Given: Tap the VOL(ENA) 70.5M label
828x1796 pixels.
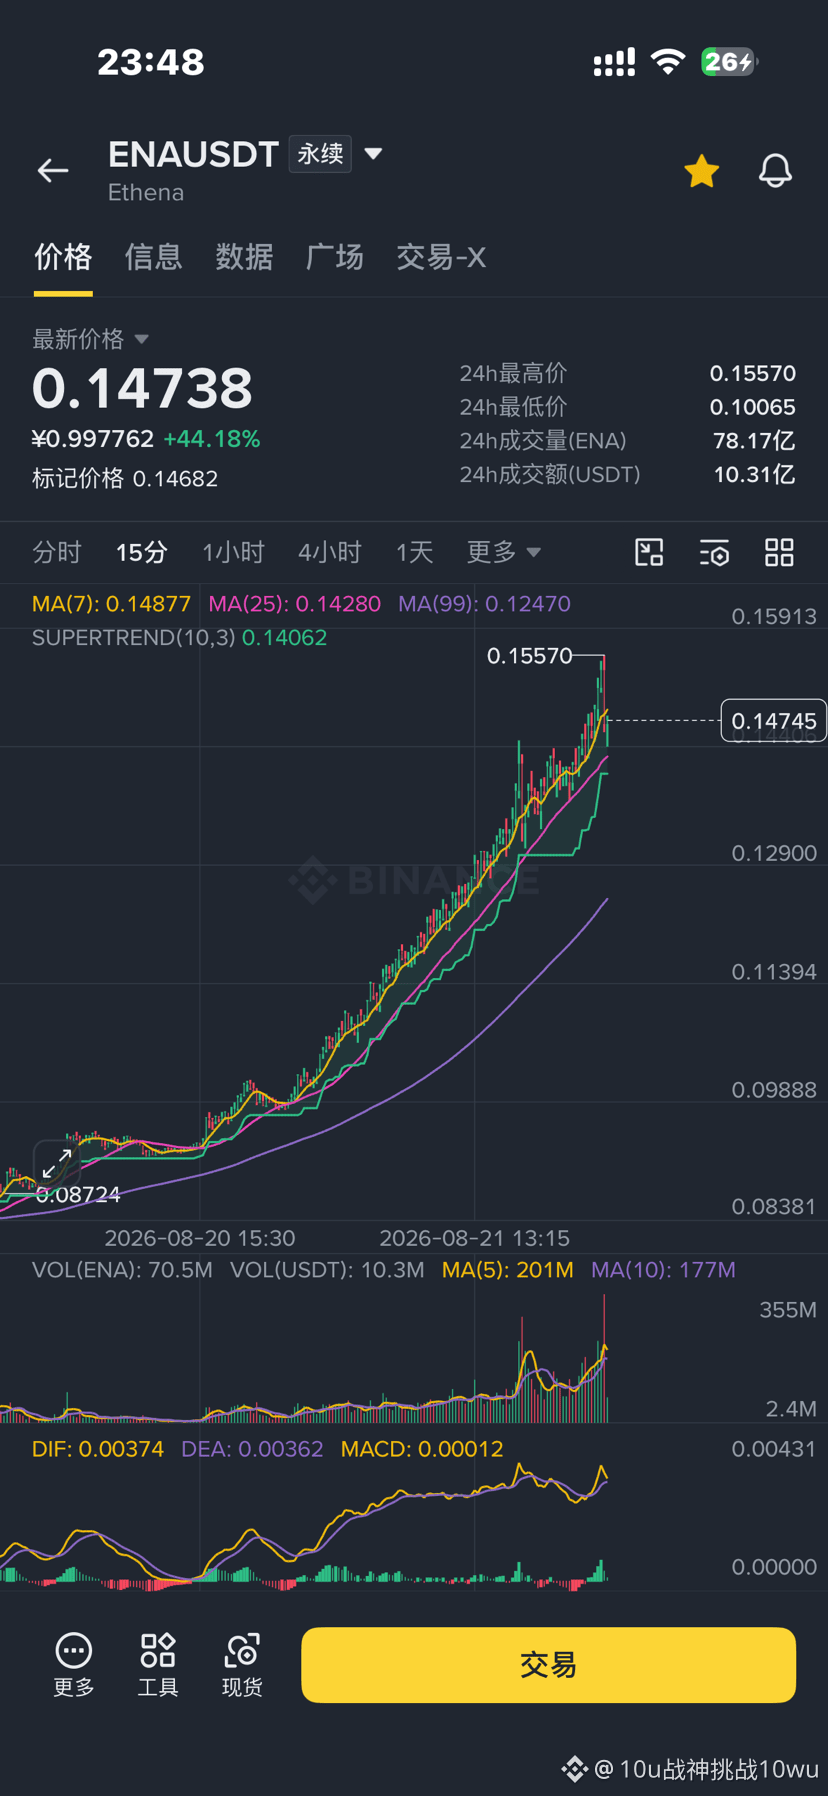Looking at the screenshot, I should (x=122, y=1270).
